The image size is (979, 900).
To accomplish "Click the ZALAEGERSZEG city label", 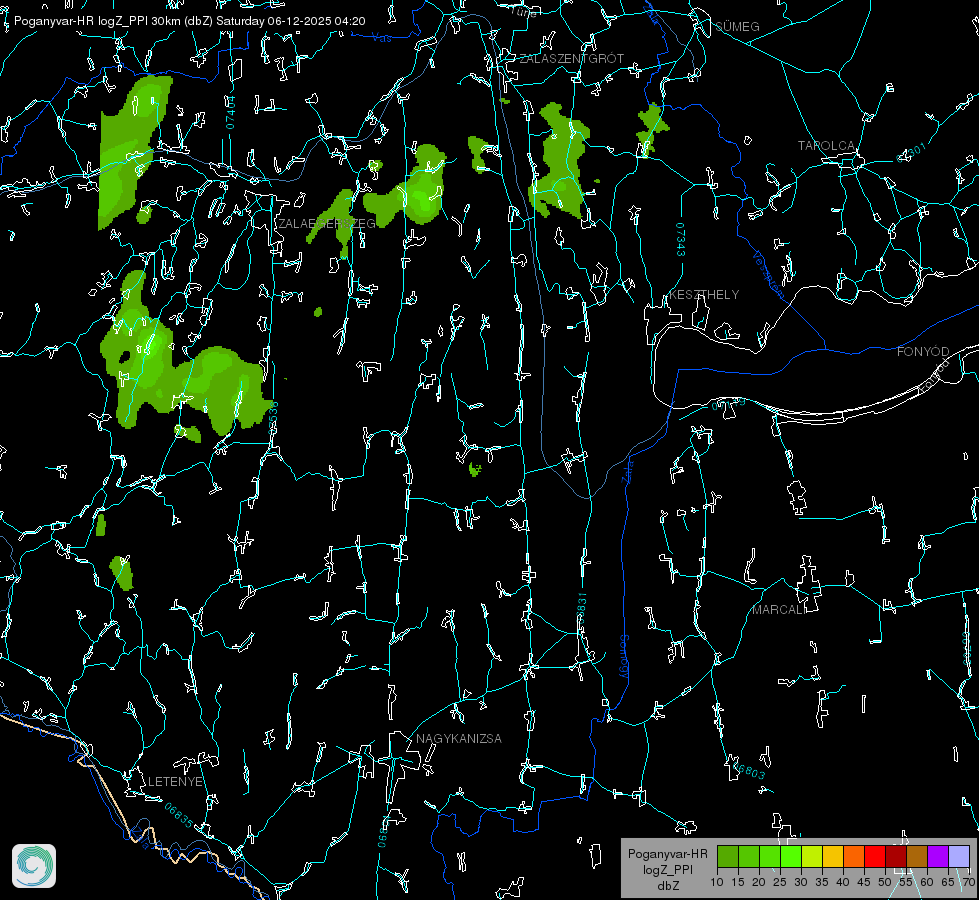I will tap(327, 224).
